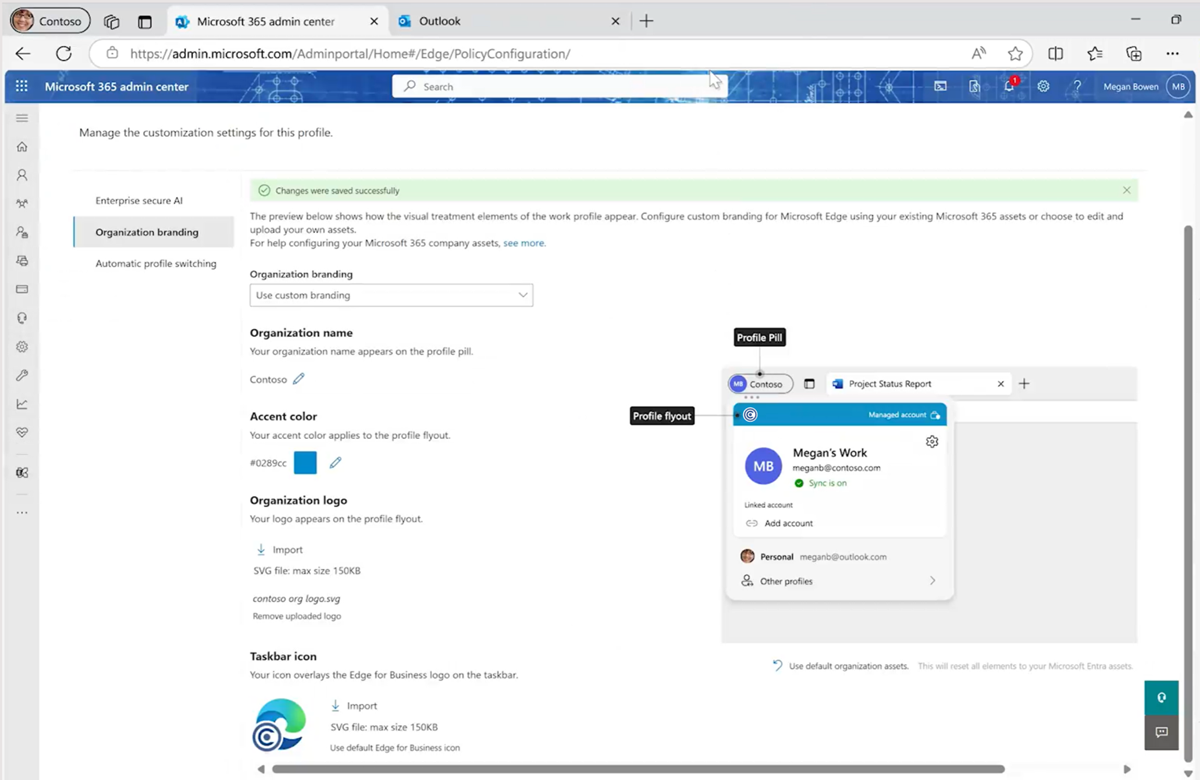Open the 'see more' help link
The height and width of the screenshot is (780, 1200).
[523, 242]
